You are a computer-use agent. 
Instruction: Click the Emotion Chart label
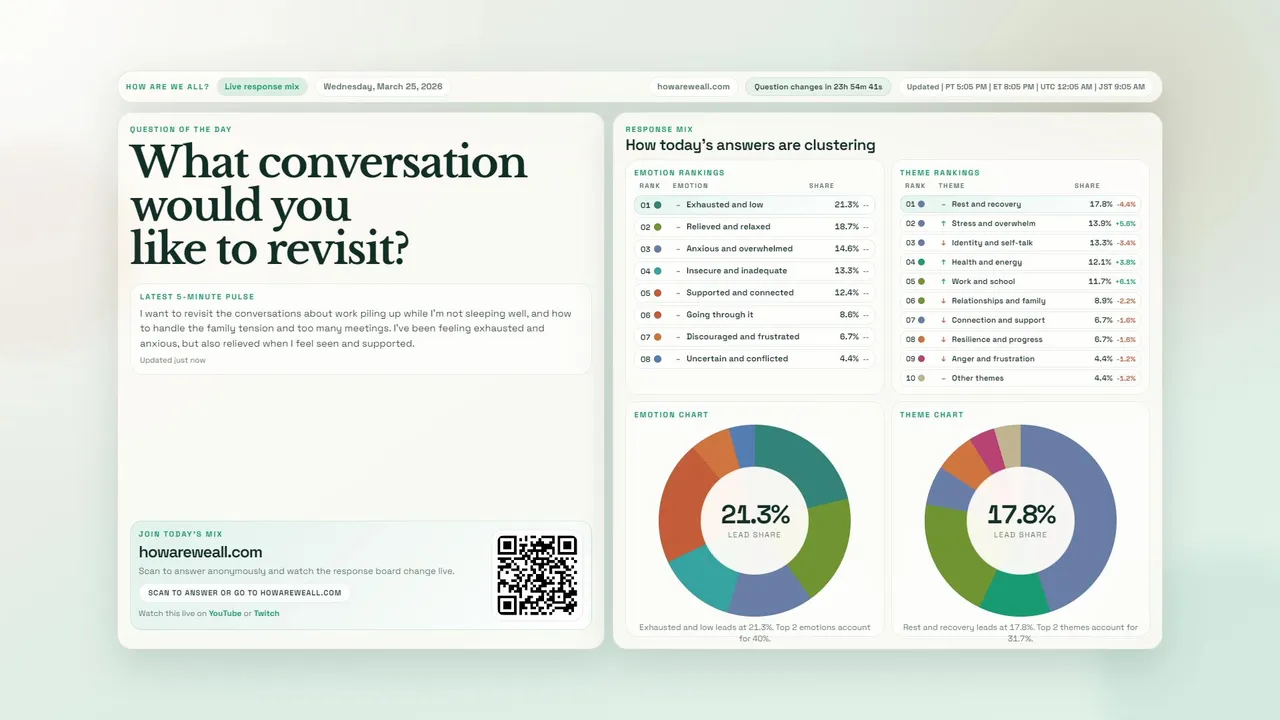(671, 415)
